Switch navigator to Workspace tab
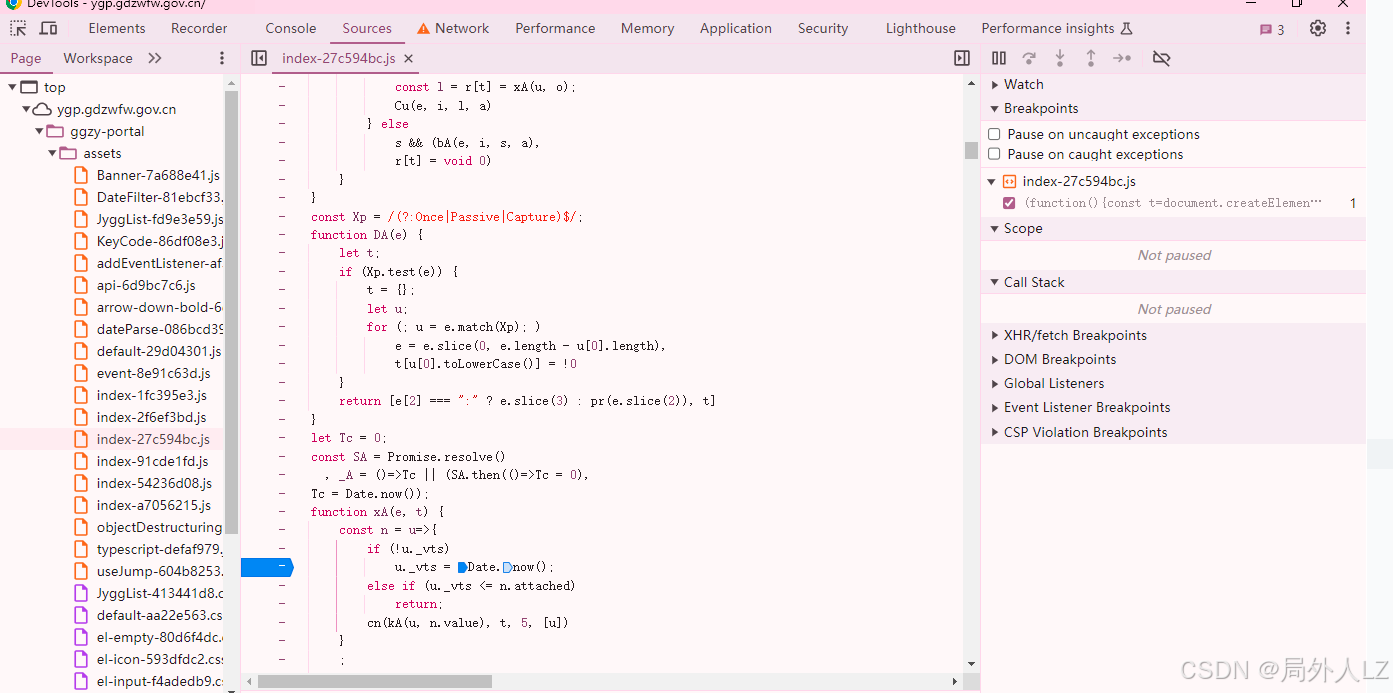The image size is (1393, 693). tap(98, 58)
